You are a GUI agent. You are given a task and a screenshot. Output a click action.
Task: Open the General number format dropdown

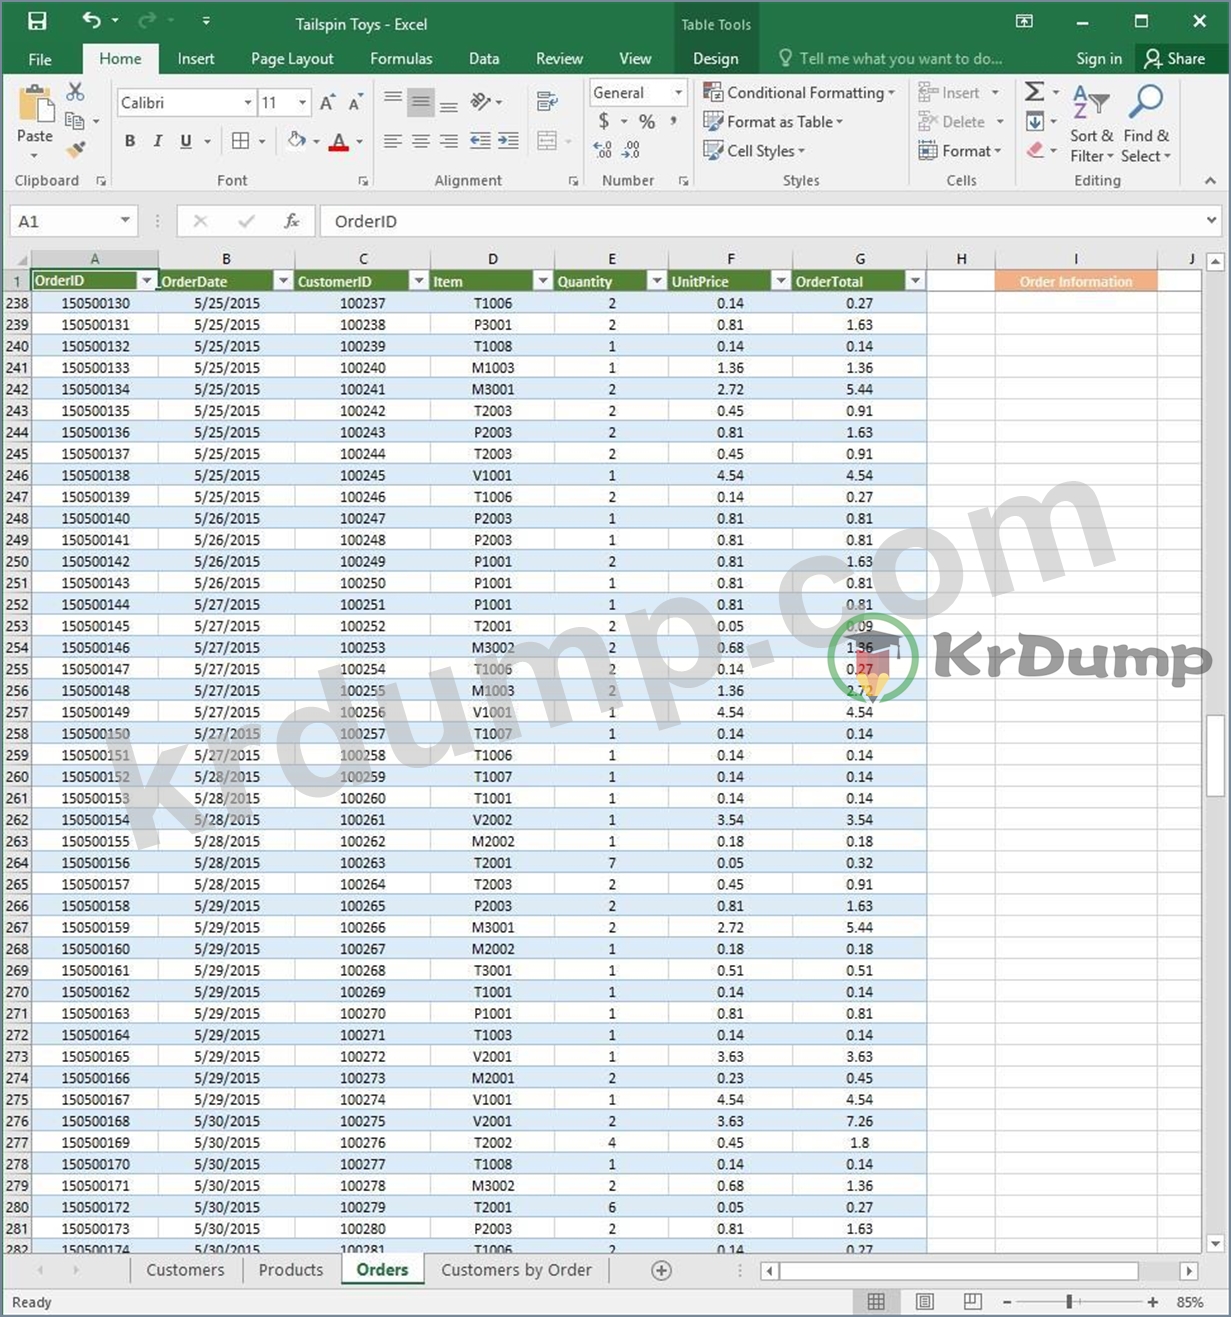click(x=678, y=92)
